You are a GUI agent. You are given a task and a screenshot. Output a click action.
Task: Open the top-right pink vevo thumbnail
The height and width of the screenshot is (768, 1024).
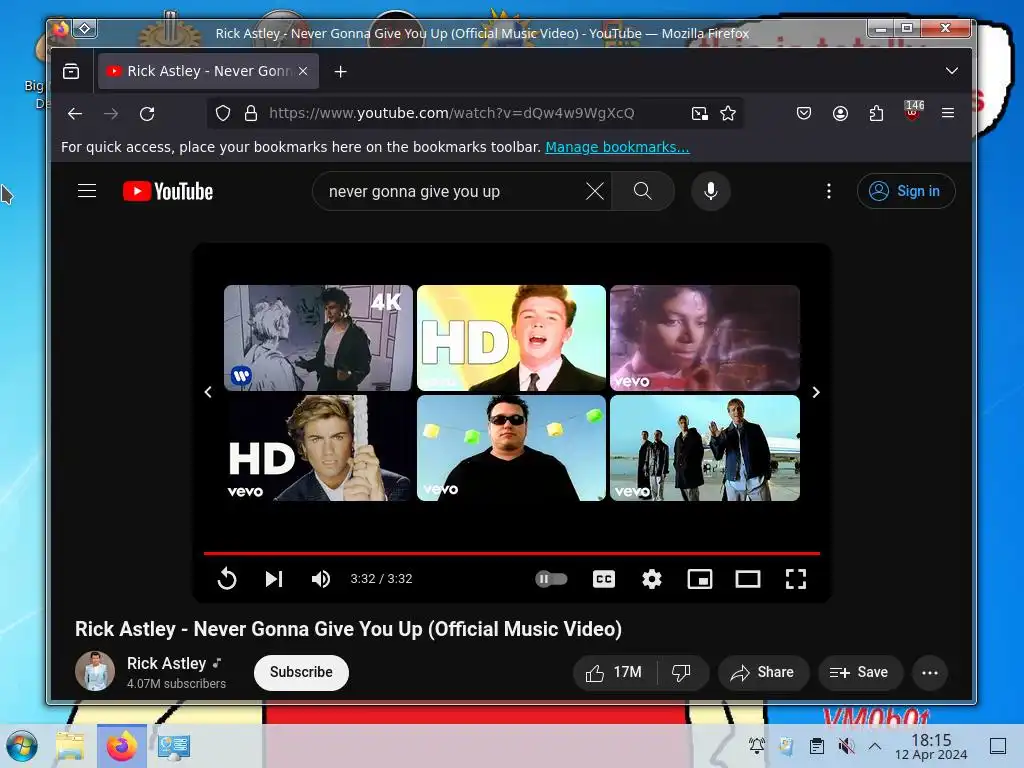coord(705,338)
